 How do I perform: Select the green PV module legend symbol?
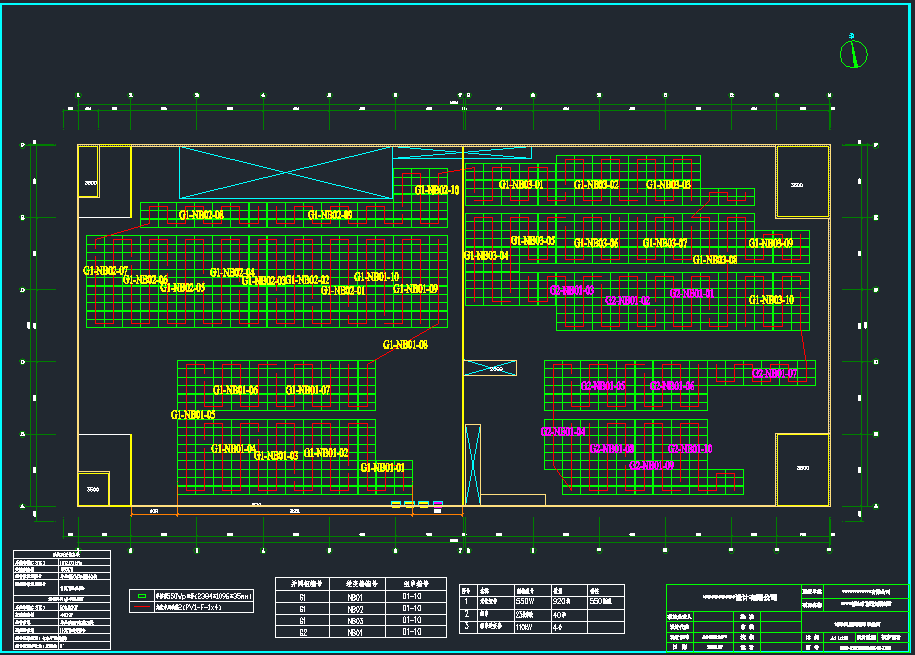tap(142, 595)
